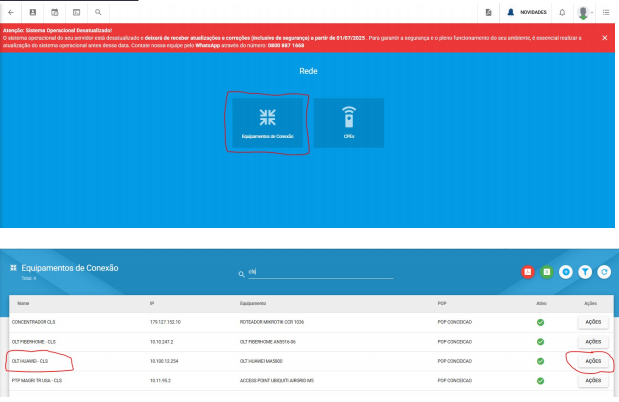Open the Equipamentos de Conexão tile
Screen dimensions: 619x402
[x=267, y=123]
